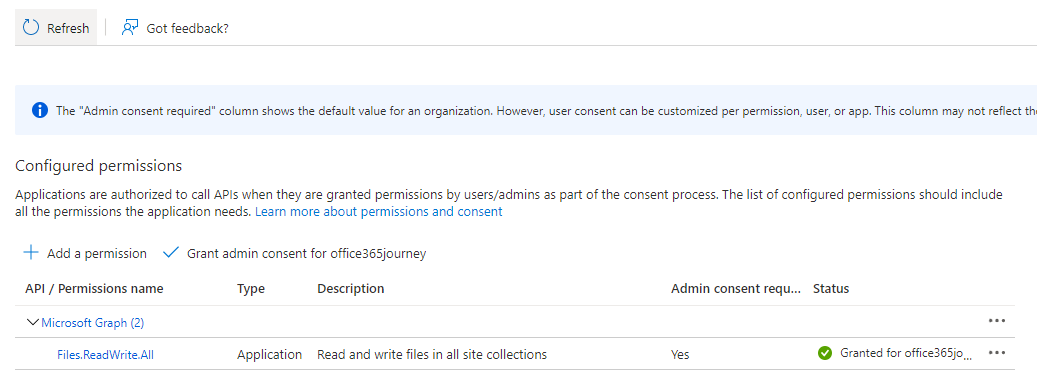Click the feedback person icon
The width and height of the screenshot is (1037, 372).
pyautogui.click(x=130, y=28)
